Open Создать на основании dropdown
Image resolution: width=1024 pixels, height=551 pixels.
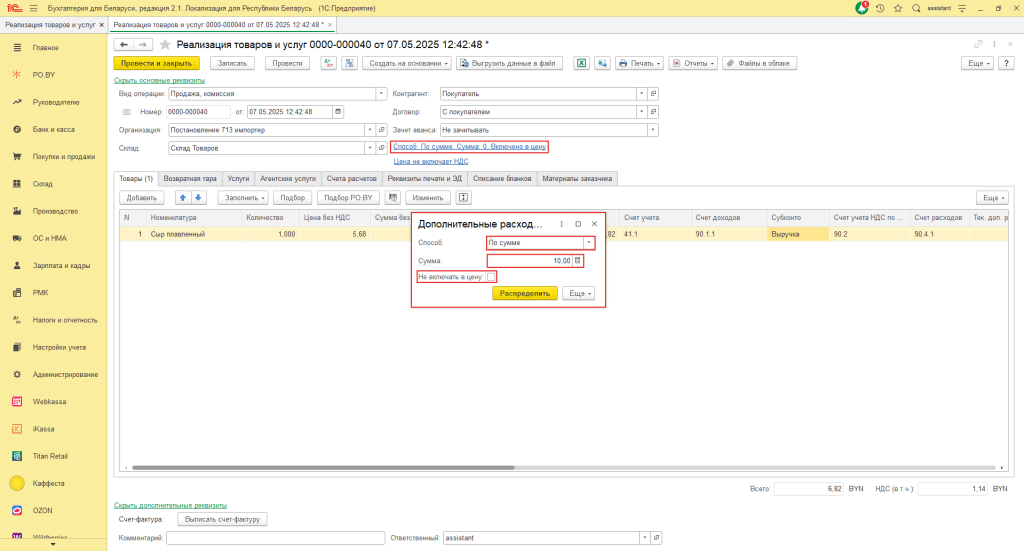407,63
